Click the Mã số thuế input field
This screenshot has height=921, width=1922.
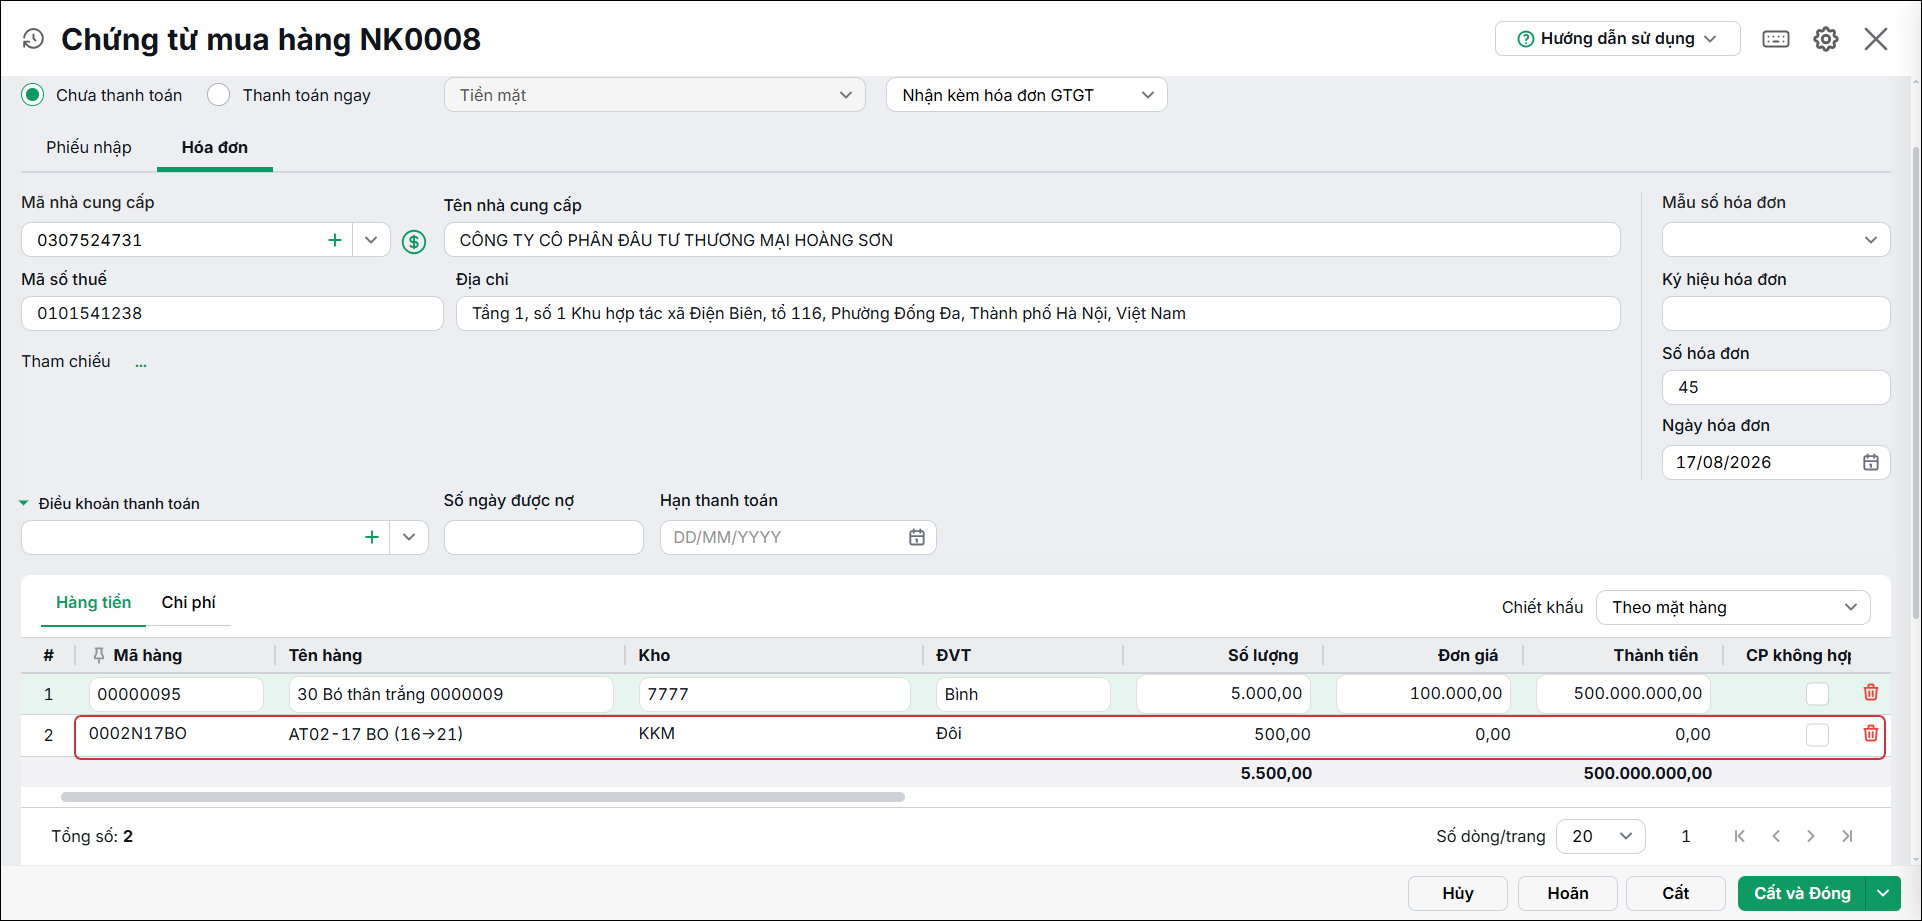coord(232,313)
